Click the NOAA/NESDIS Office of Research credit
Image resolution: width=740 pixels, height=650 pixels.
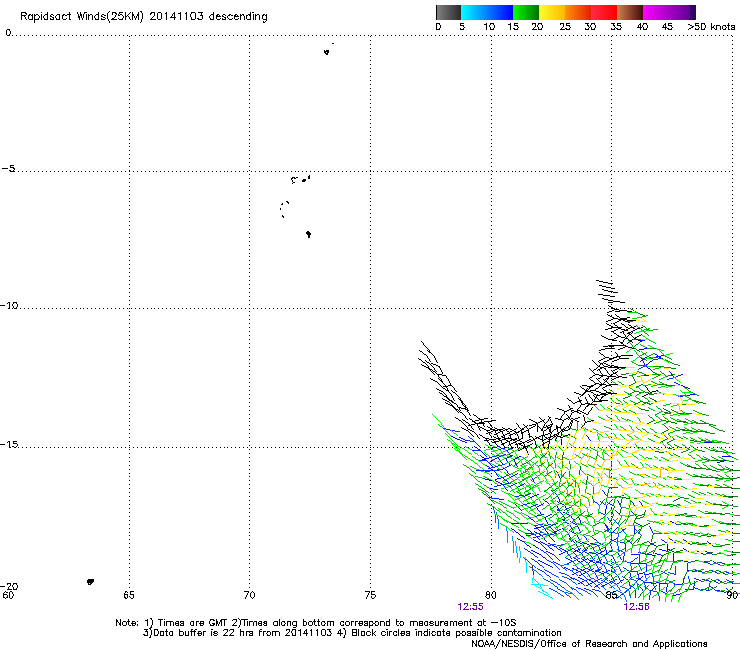point(589,644)
